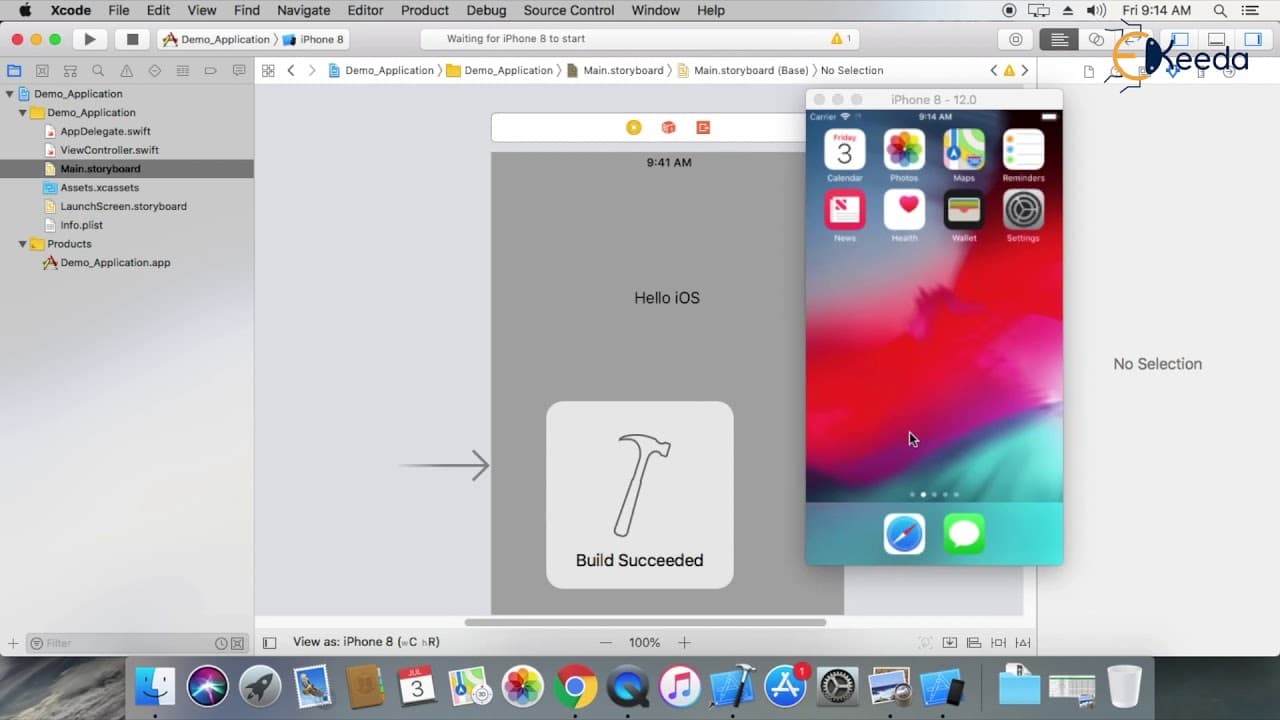
Task: Click No Selection in the jump bar
Action: click(852, 71)
